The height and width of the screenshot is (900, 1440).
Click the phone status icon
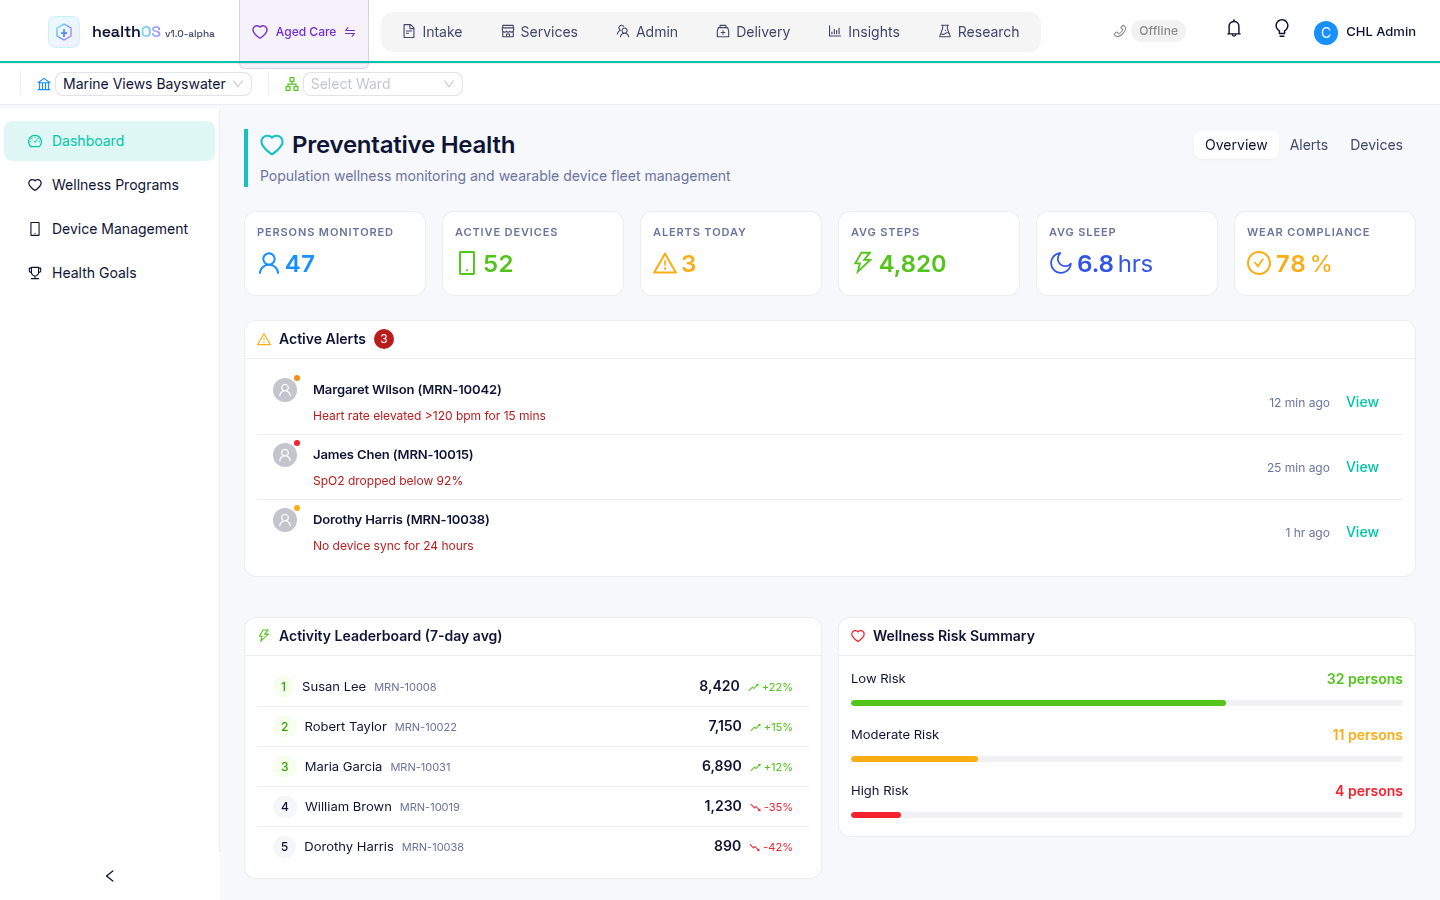[1120, 31]
